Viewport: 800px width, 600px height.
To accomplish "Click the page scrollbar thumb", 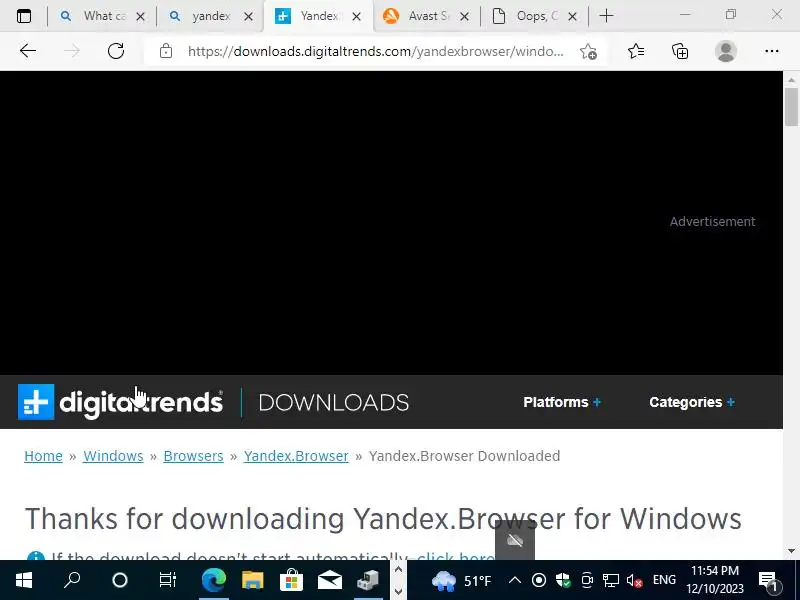I will [791, 107].
